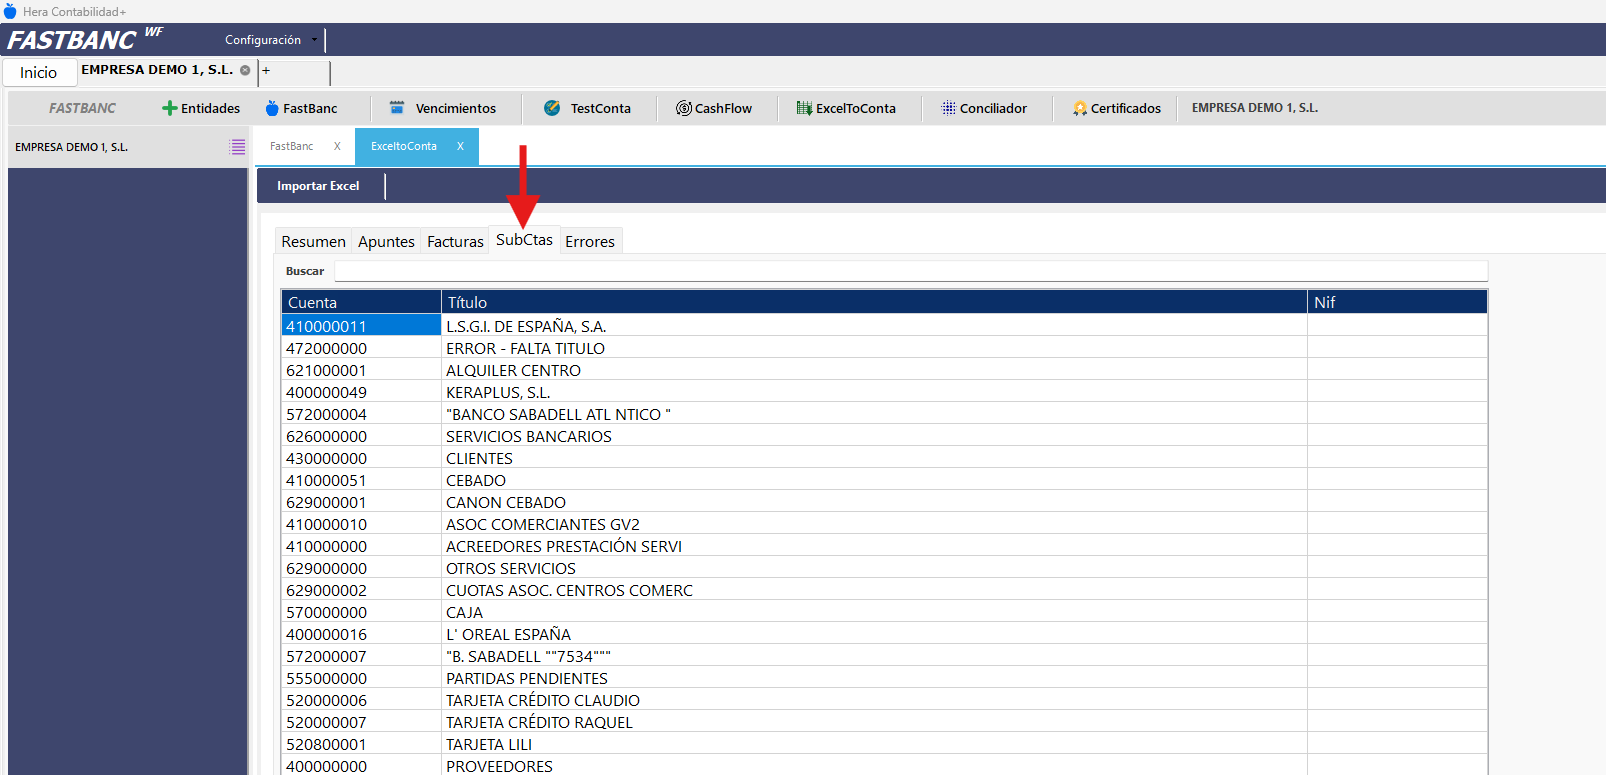Select account cell 629000002

[x=361, y=590]
